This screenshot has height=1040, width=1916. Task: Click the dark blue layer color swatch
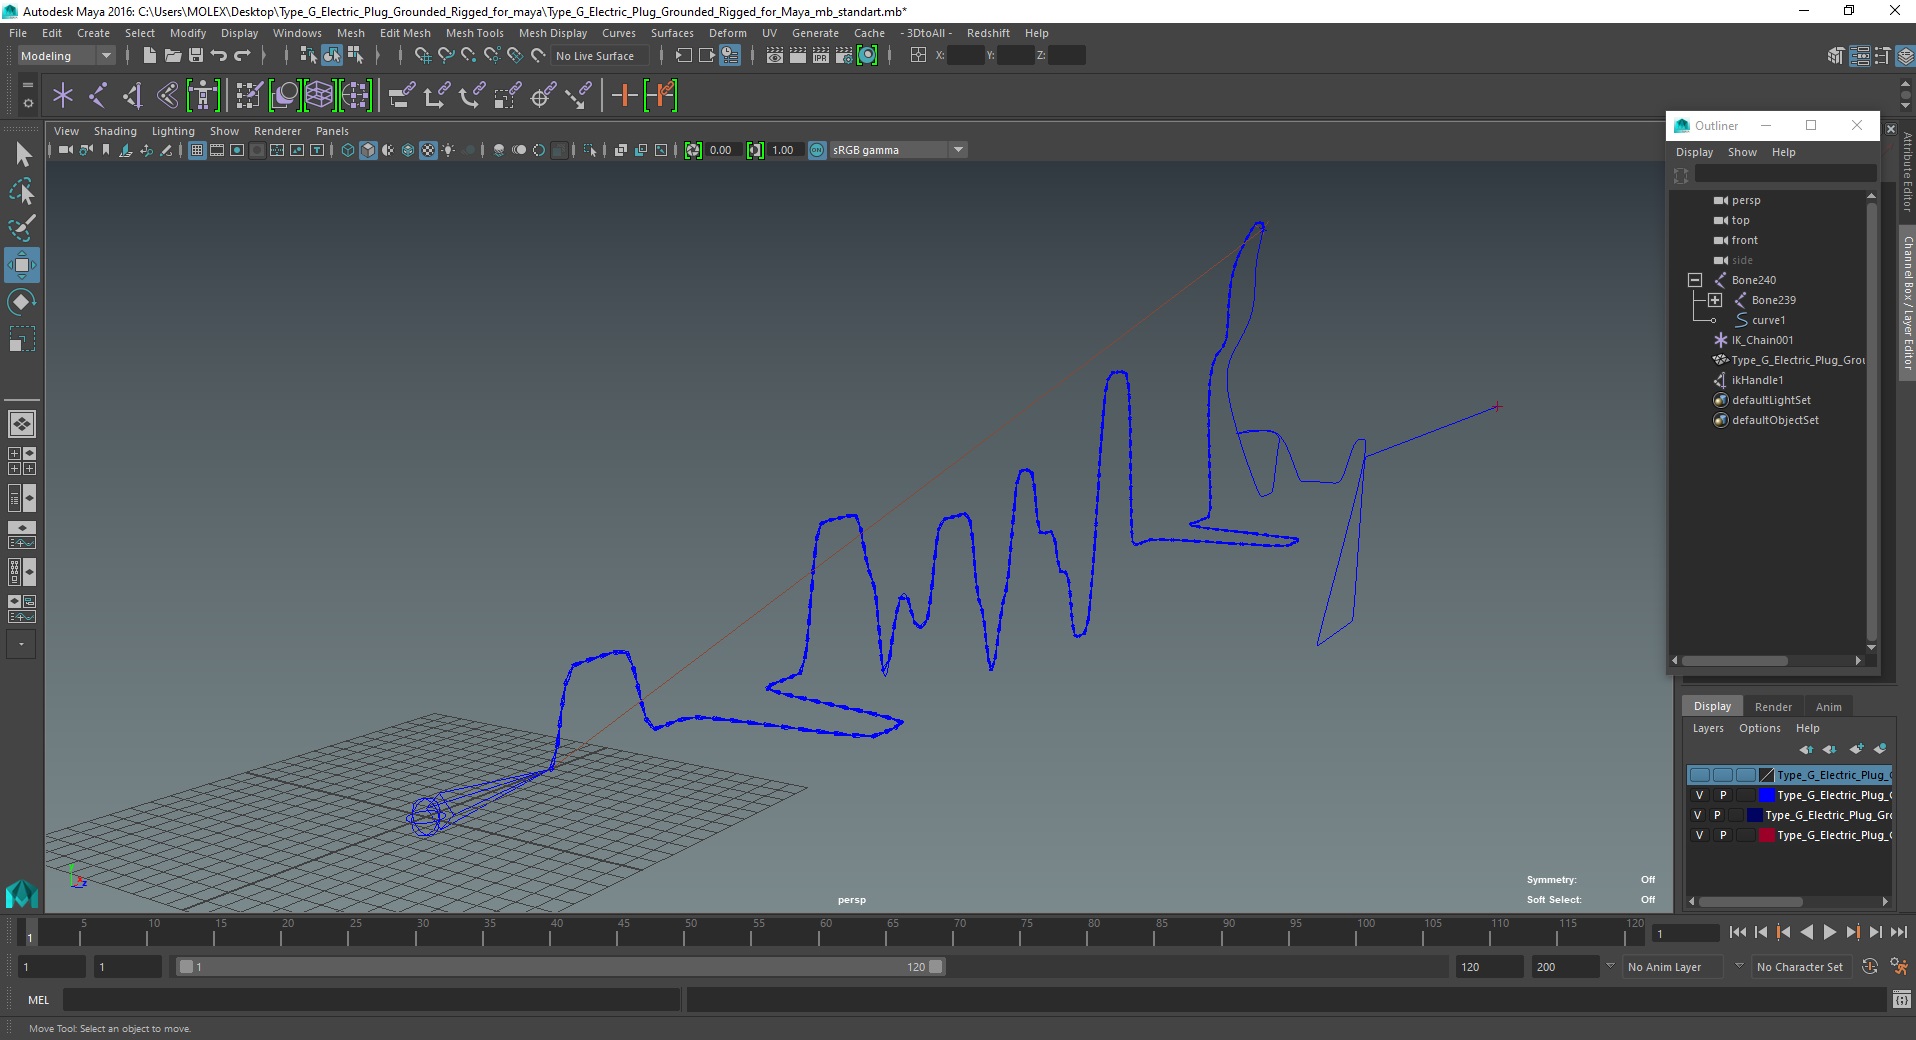point(1754,815)
